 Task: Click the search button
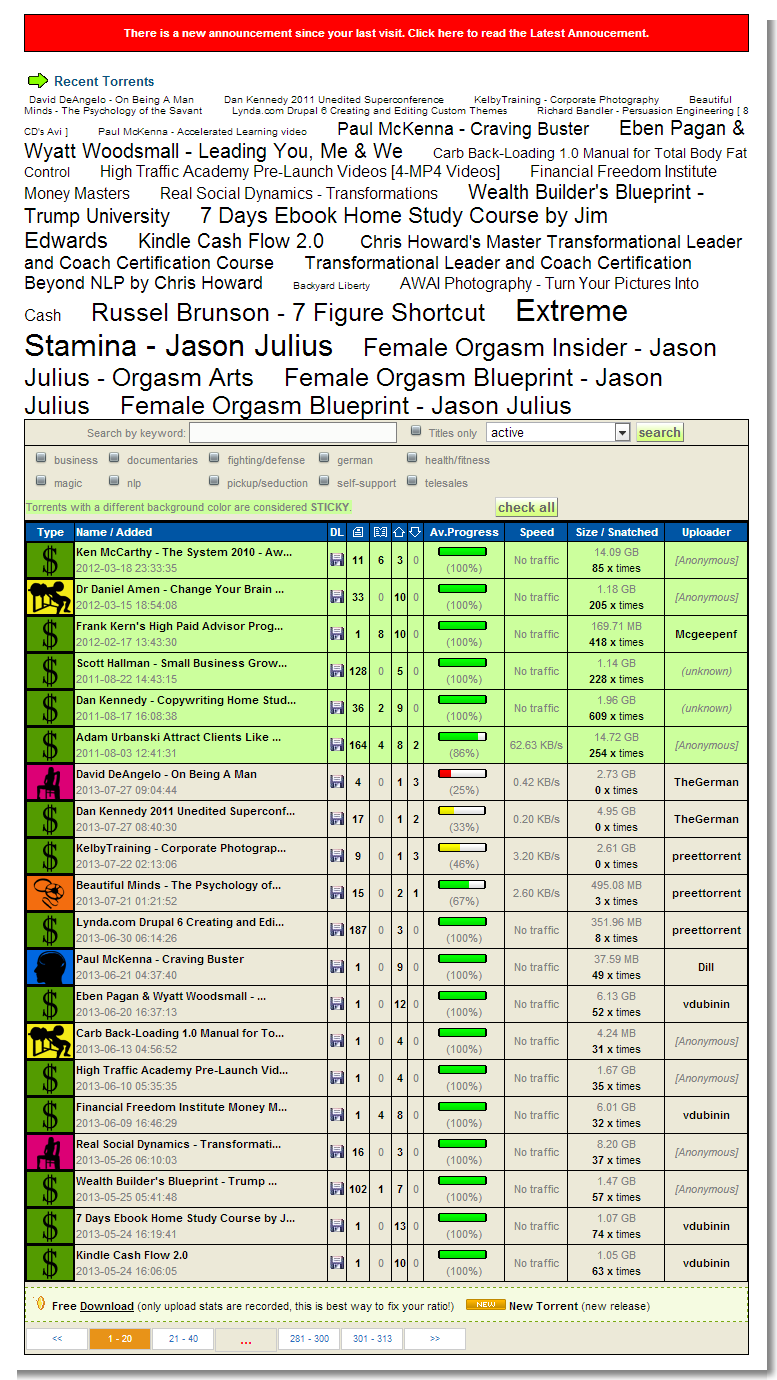click(x=660, y=433)
